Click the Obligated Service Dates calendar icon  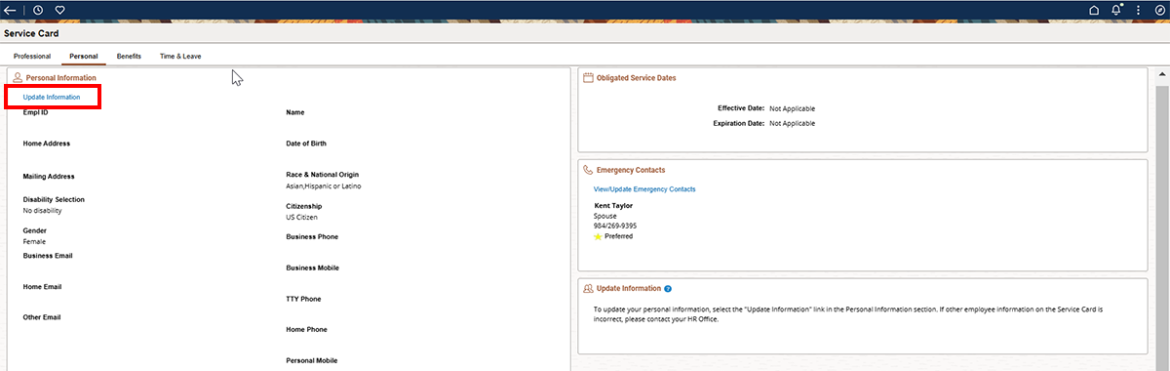pos(588,77)
